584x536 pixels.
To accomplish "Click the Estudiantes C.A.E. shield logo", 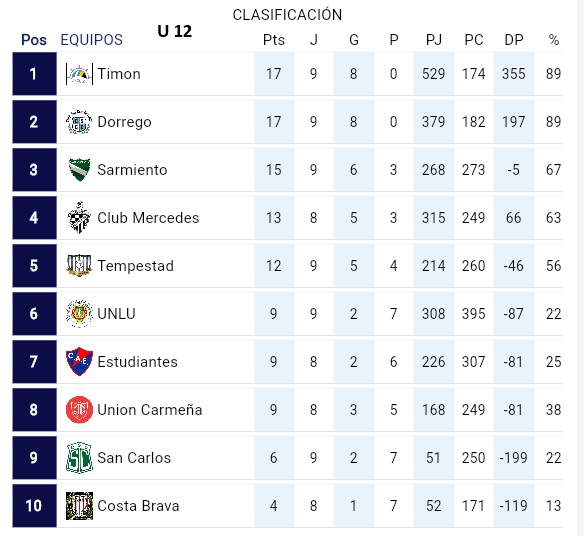I will click(x=79, y=362).
